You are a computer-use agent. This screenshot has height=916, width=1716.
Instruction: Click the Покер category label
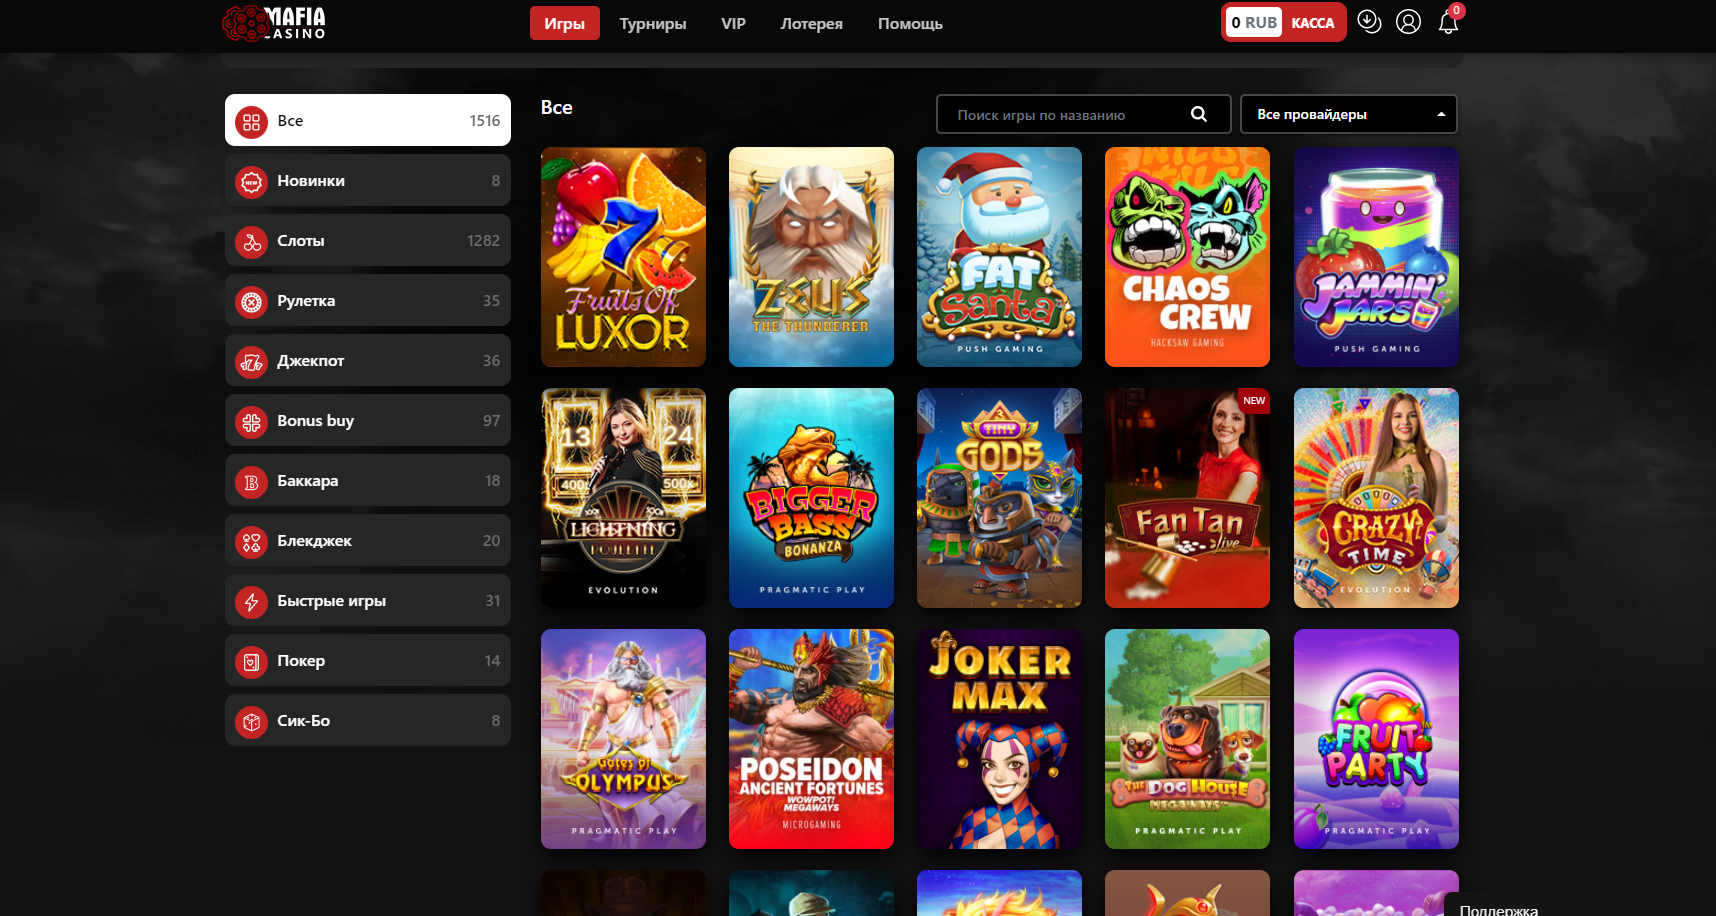coord(301,661)
